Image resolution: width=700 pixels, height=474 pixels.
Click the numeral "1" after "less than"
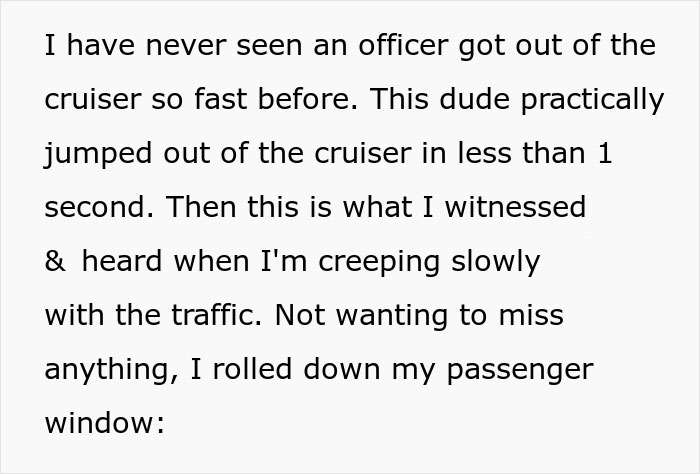tap(604, 153)
